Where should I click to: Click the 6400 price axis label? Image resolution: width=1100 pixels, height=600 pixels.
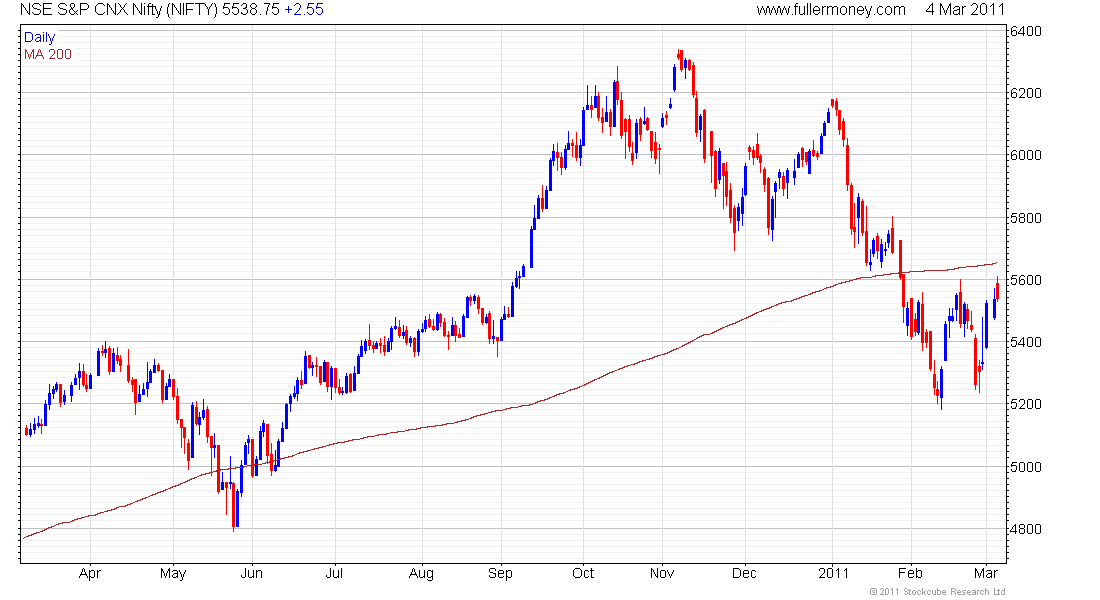1026,31
